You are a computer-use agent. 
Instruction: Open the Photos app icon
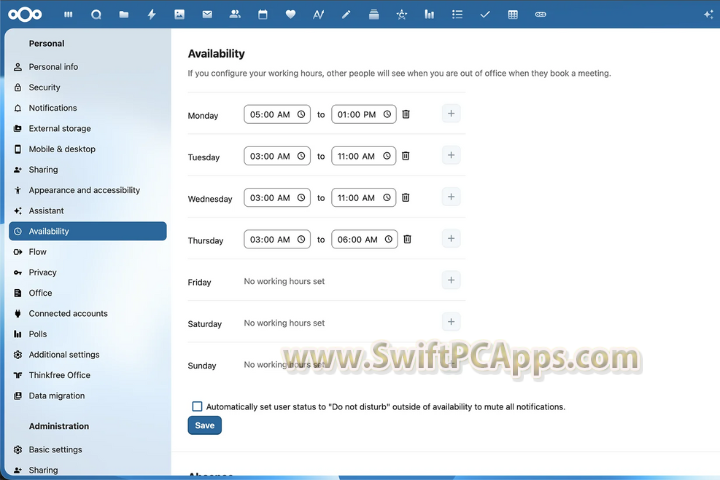180,15
